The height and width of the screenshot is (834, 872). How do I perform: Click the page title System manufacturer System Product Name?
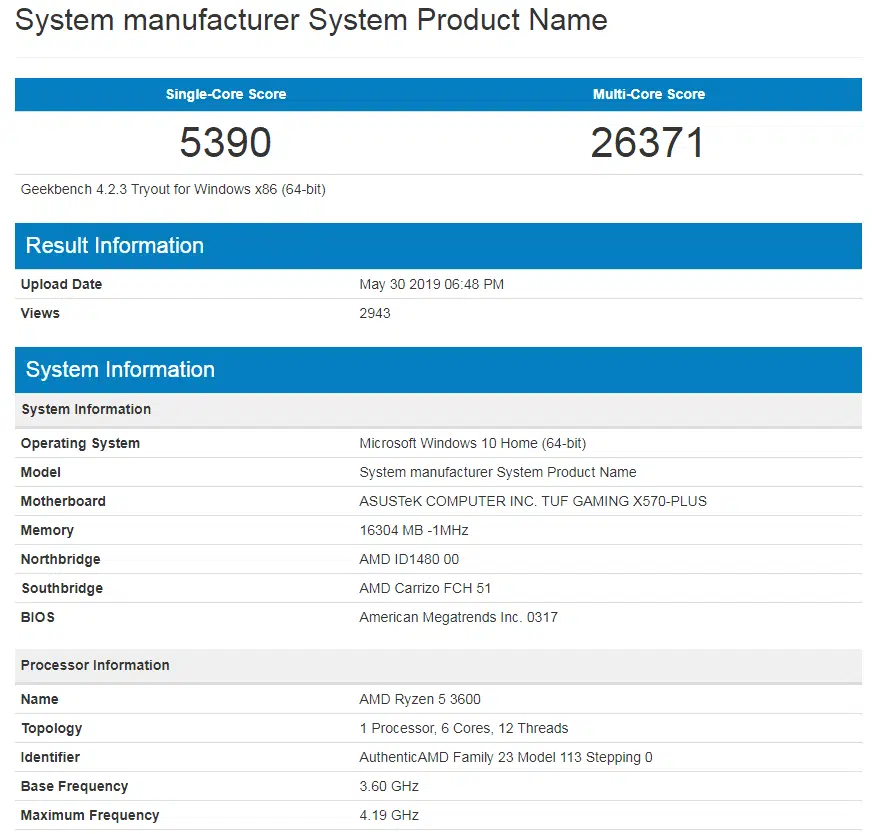(311, 21)
